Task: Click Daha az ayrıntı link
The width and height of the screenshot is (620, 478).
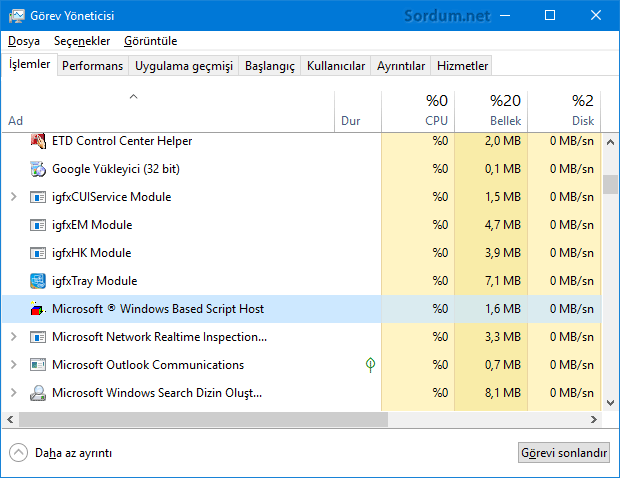Action: tap(74, 453)
